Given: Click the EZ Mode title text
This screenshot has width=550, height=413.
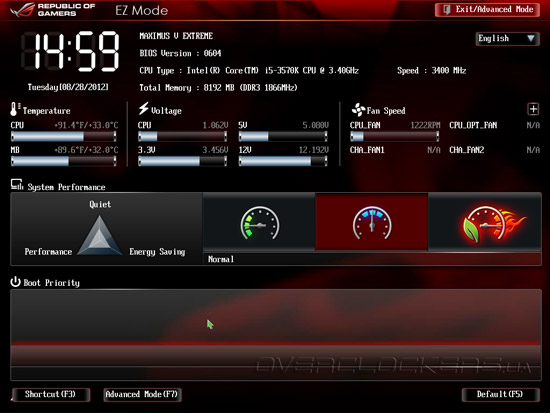Looking at the screenshot, I should 141,11.
